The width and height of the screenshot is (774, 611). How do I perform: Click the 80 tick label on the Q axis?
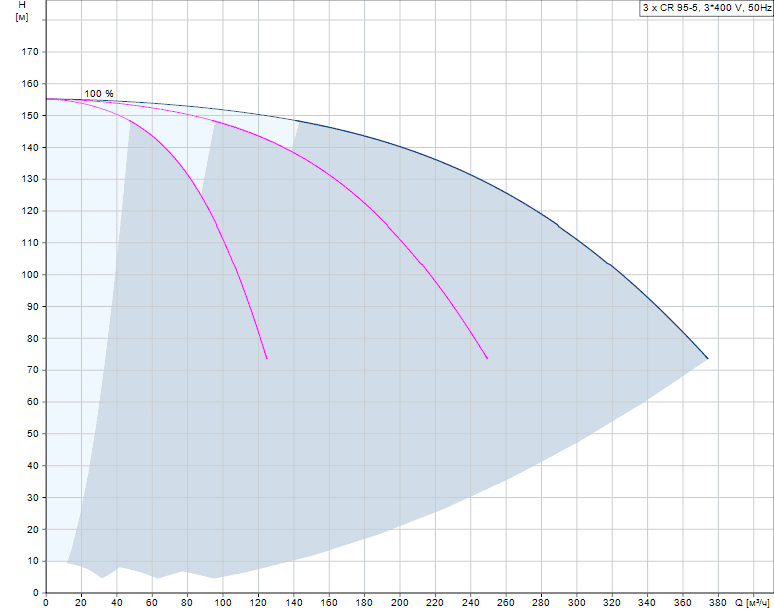tap(187, 603)
